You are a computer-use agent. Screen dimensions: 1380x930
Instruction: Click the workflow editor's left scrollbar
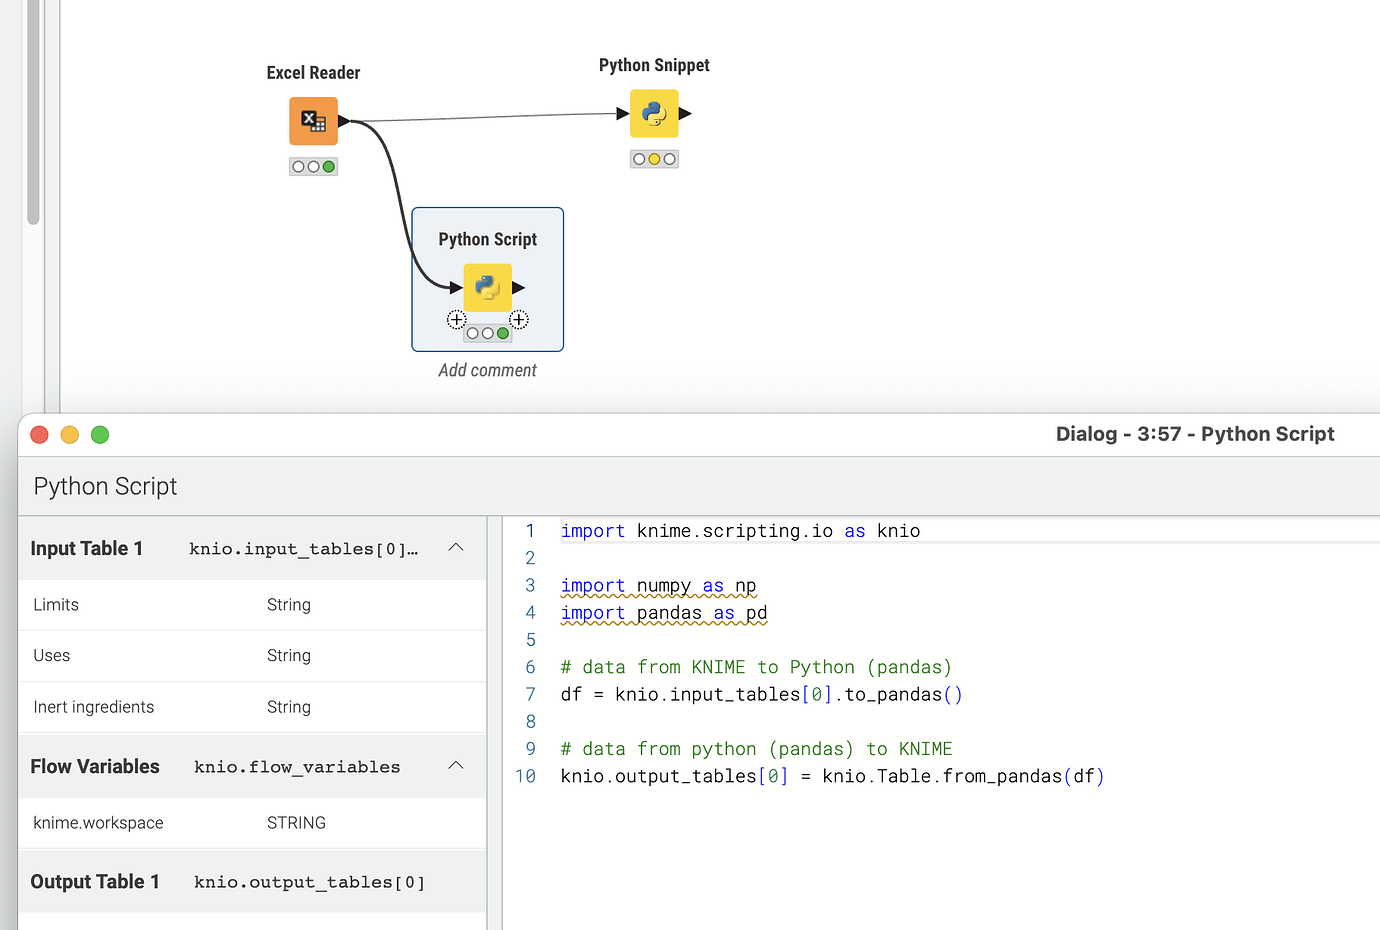(31, 110)
